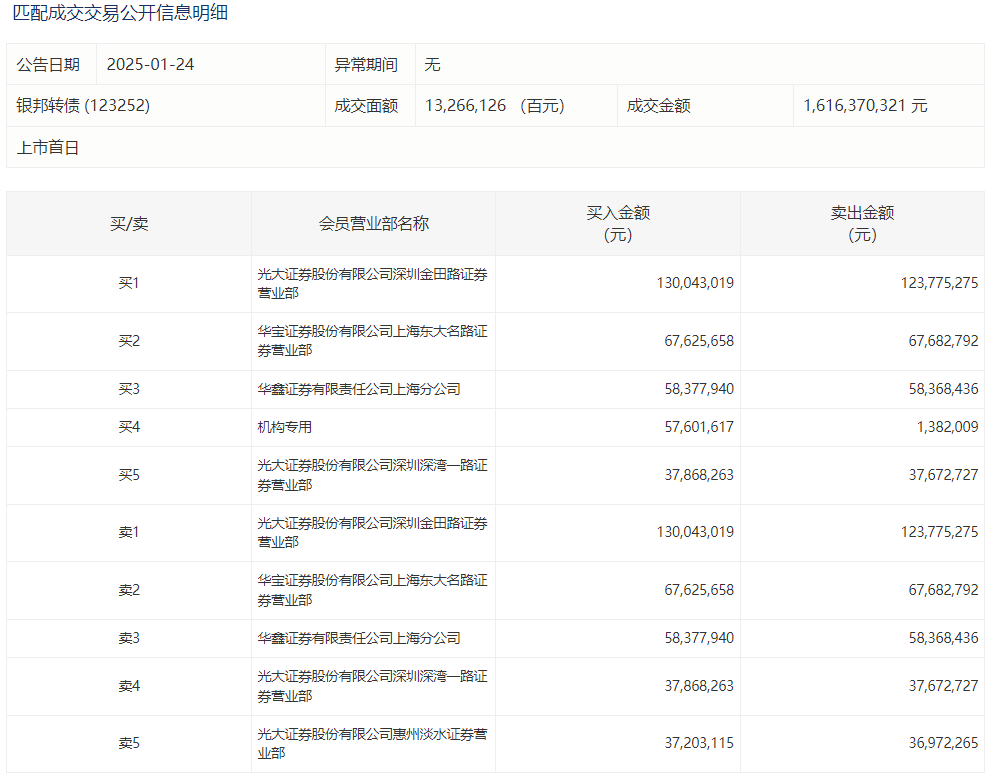Click the 会员营业部名称 column header
Image resolution: width=991 pixels, height=778 pixels.
[373, 224]
